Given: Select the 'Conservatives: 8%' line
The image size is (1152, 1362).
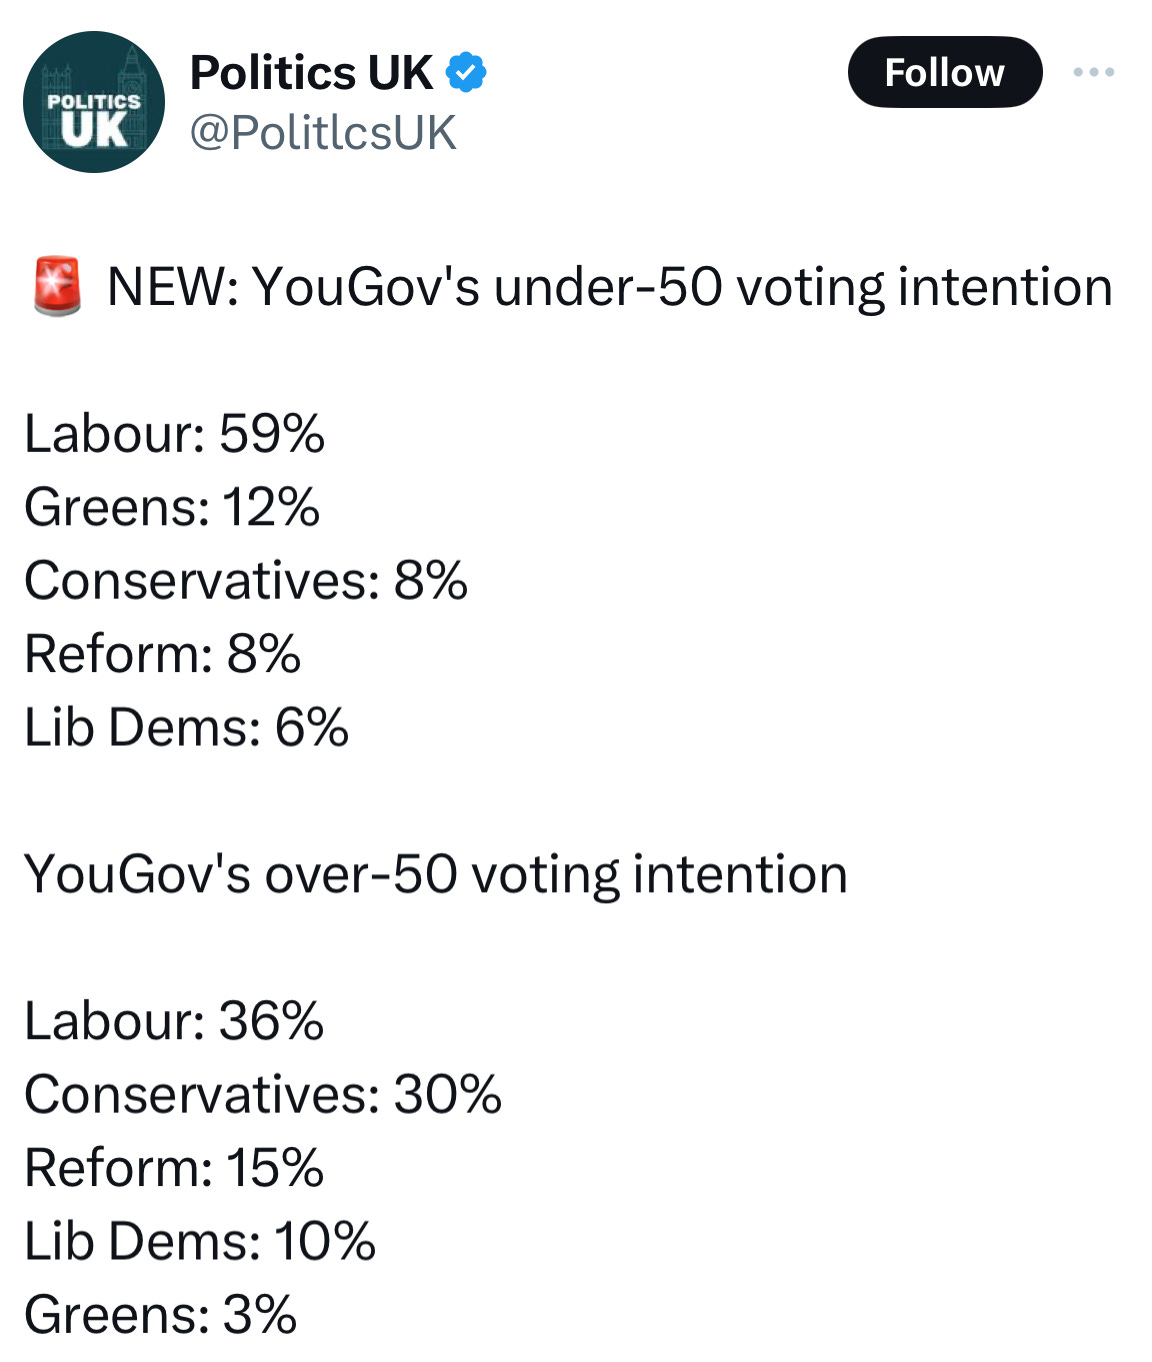Looking at the screenshot, I should [245, 580].
